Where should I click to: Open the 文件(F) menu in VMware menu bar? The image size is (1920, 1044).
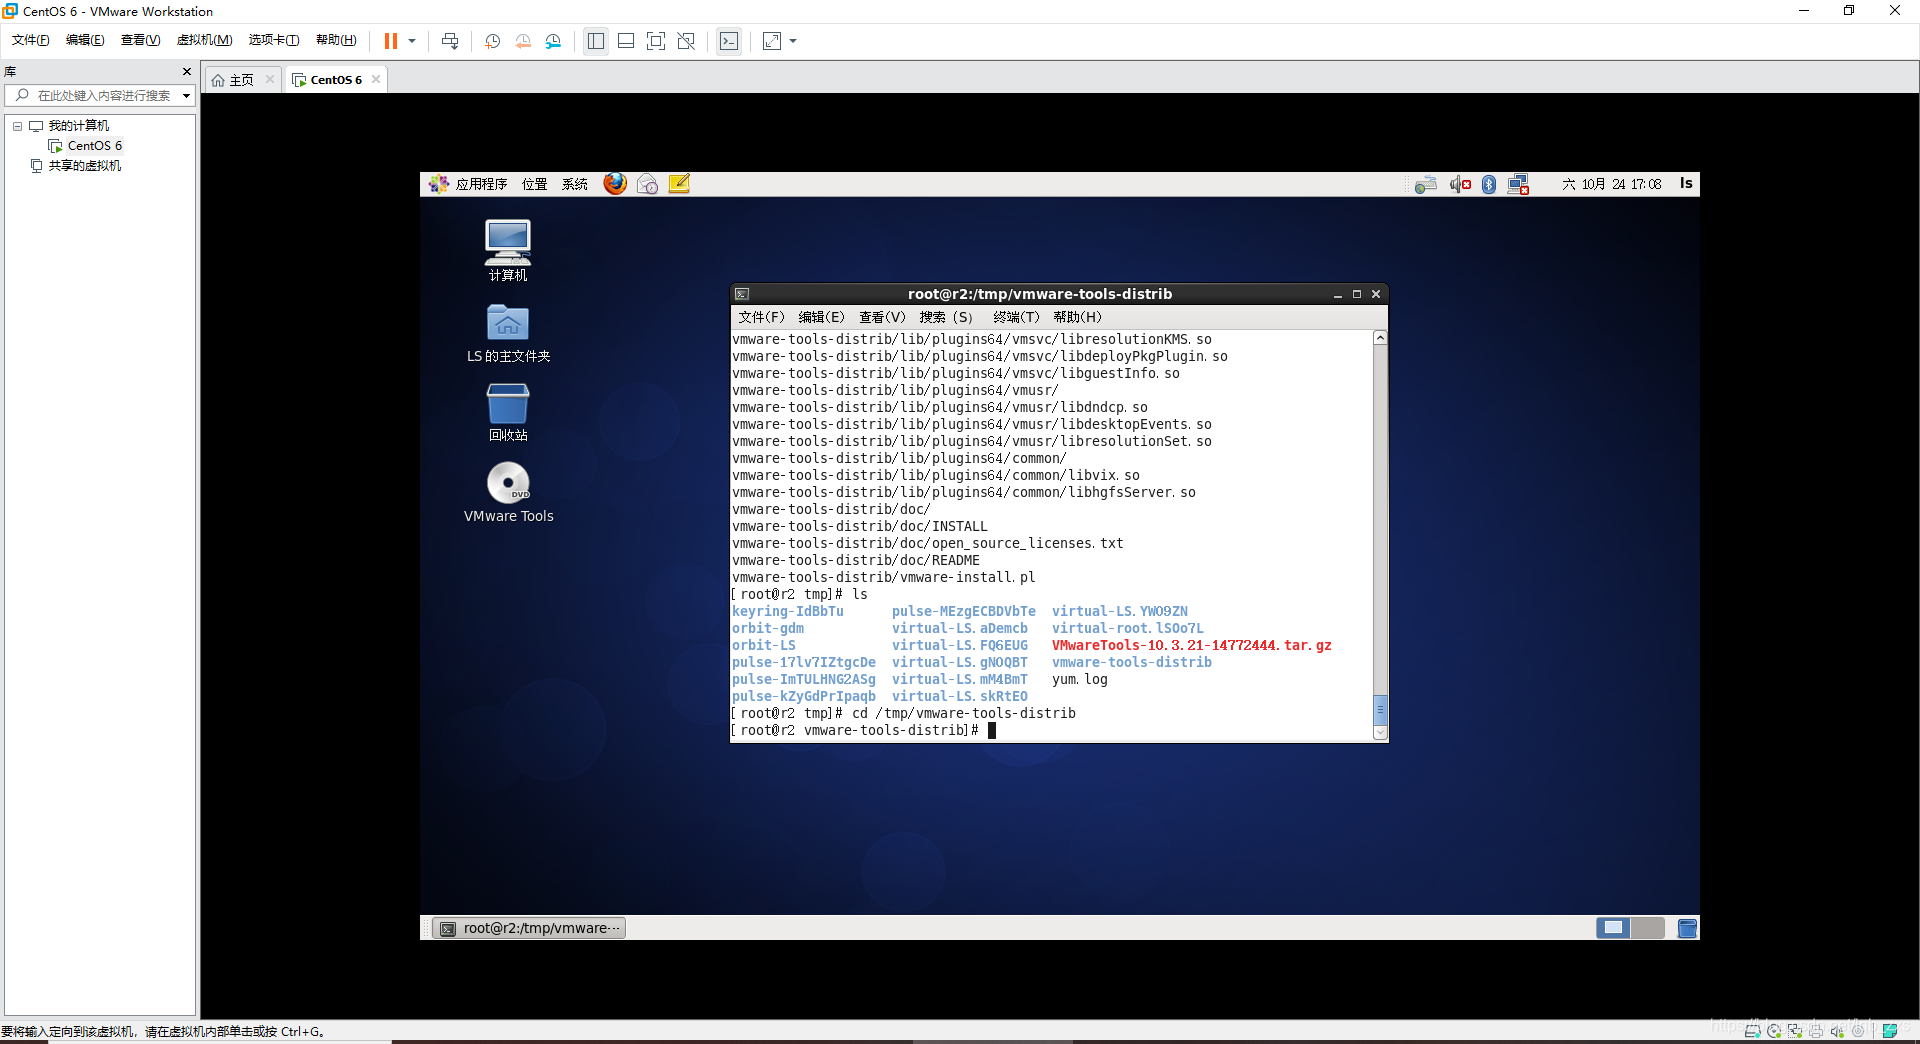tap(30, 40)
